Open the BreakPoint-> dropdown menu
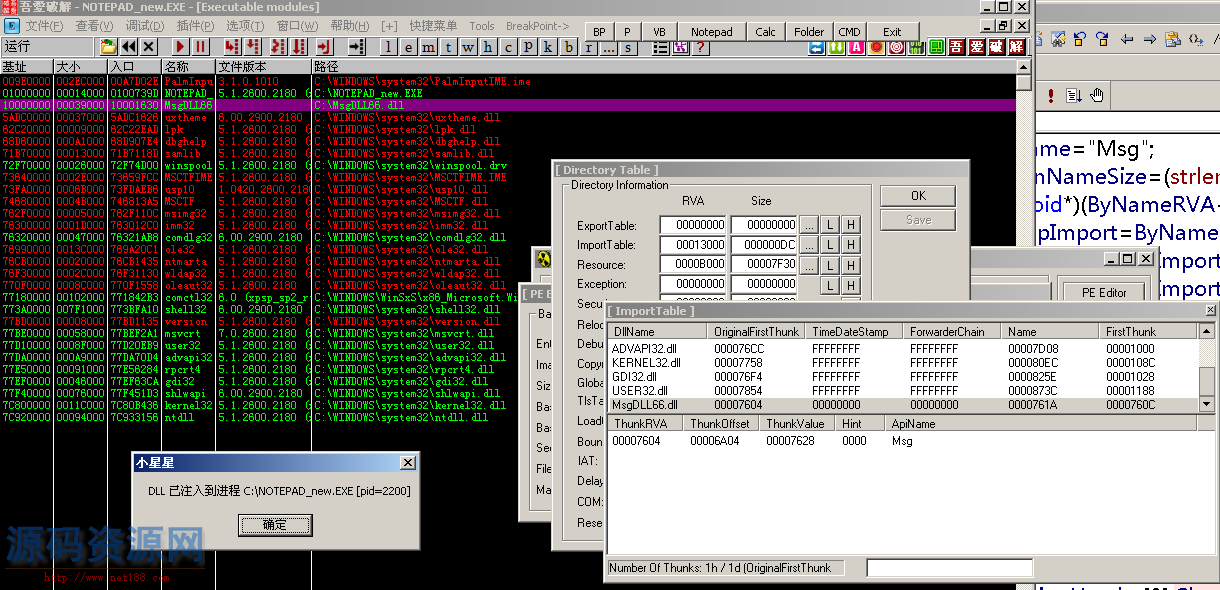This screenshot has height=590, width=1220. 537,26
